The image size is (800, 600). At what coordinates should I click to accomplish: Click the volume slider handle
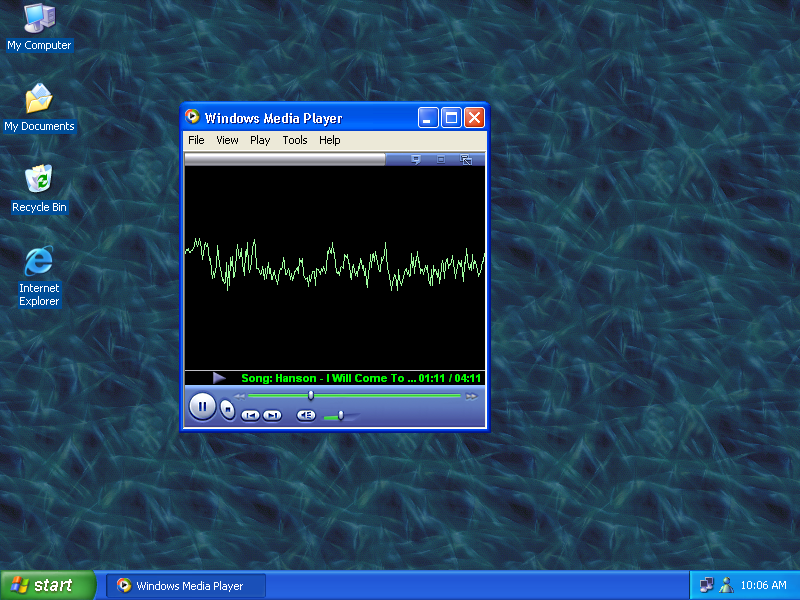point(341,415)
